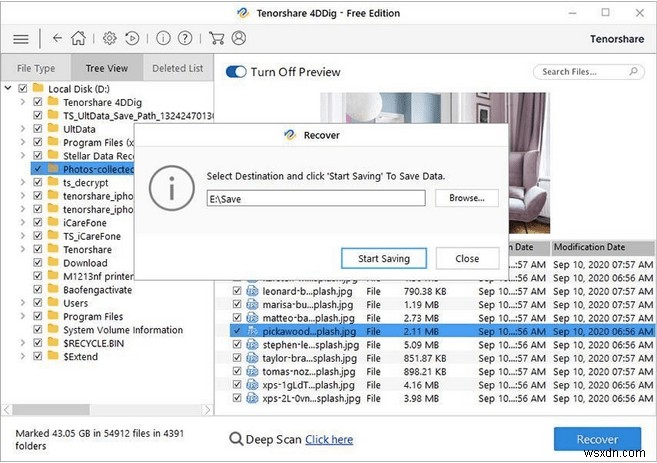Click tree panel scroll right arrow
The image size is (657, 463).
pyautogui.click(x=207, y=409)
